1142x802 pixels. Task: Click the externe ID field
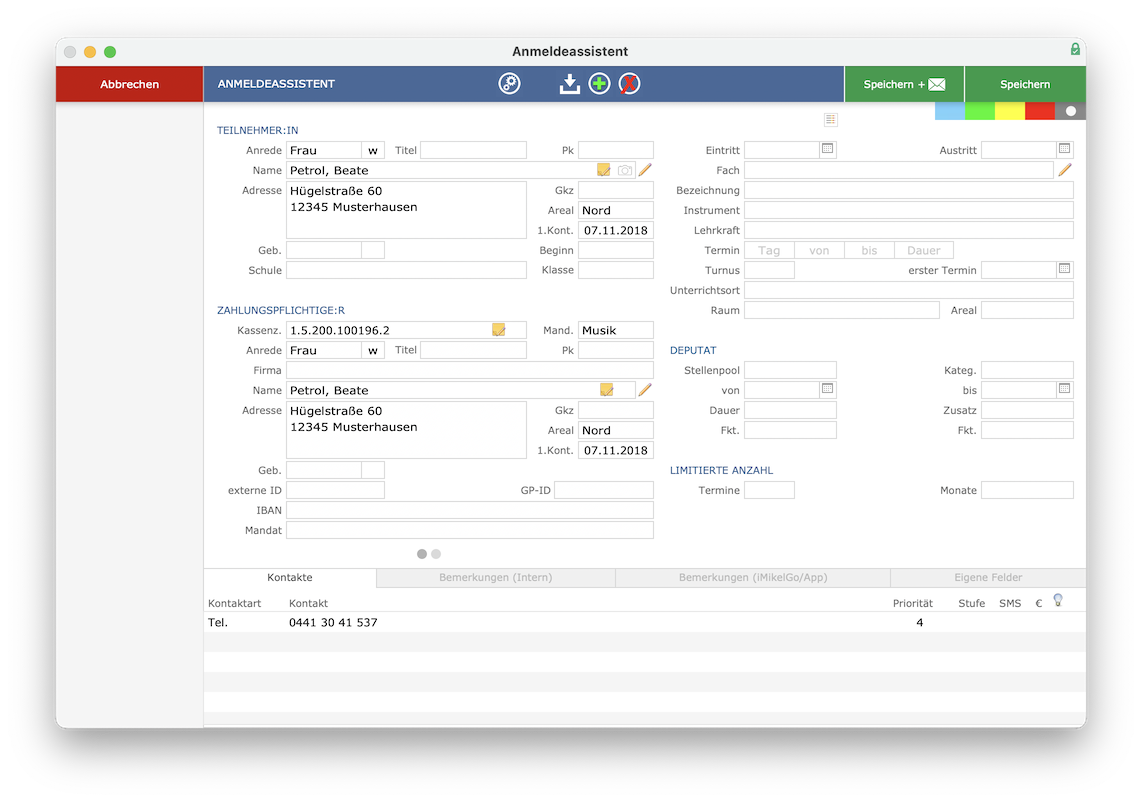[x=335, y=490]
